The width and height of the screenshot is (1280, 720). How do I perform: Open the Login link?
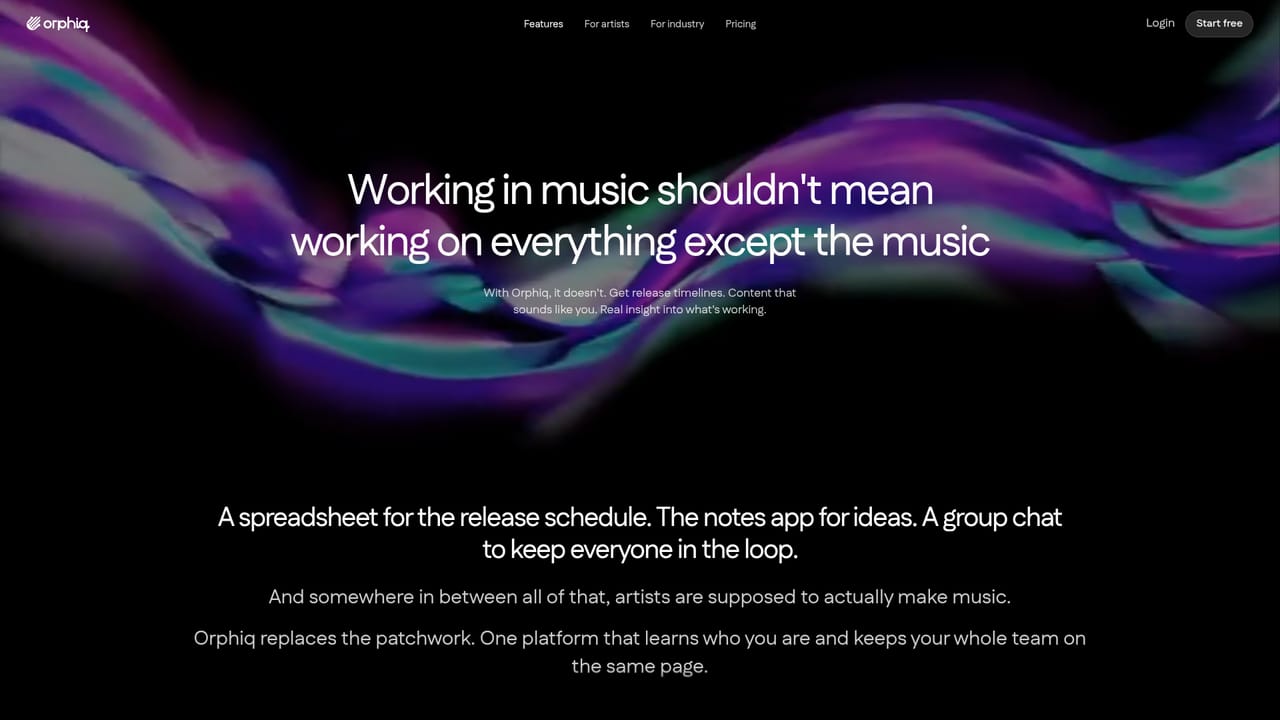(x=1160, y=23)
